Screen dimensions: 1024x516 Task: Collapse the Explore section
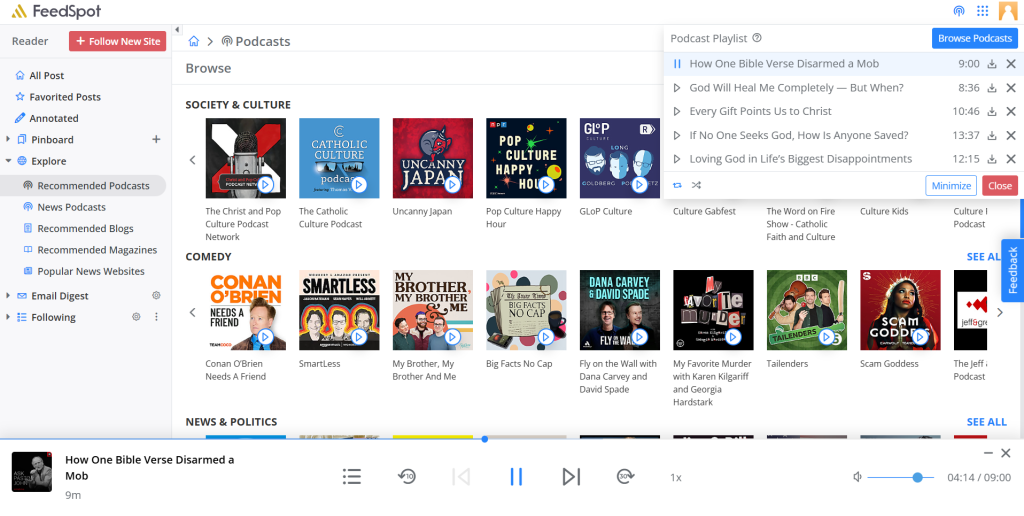pyautogui.click(x=9, y=161)
